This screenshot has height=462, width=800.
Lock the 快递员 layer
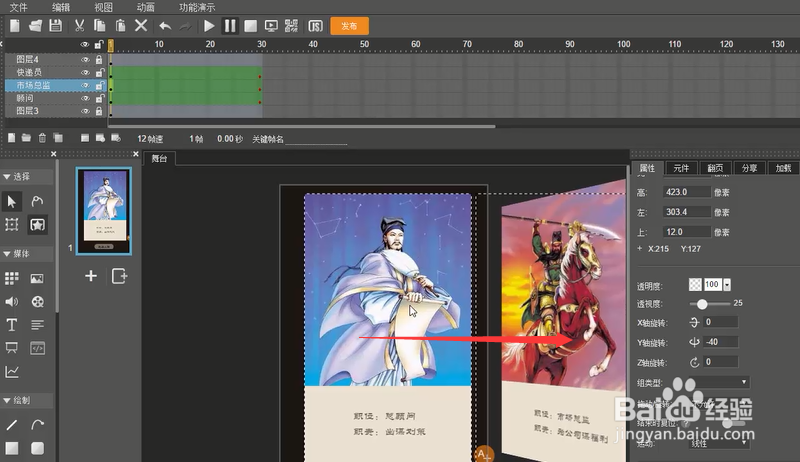point(99,72)
